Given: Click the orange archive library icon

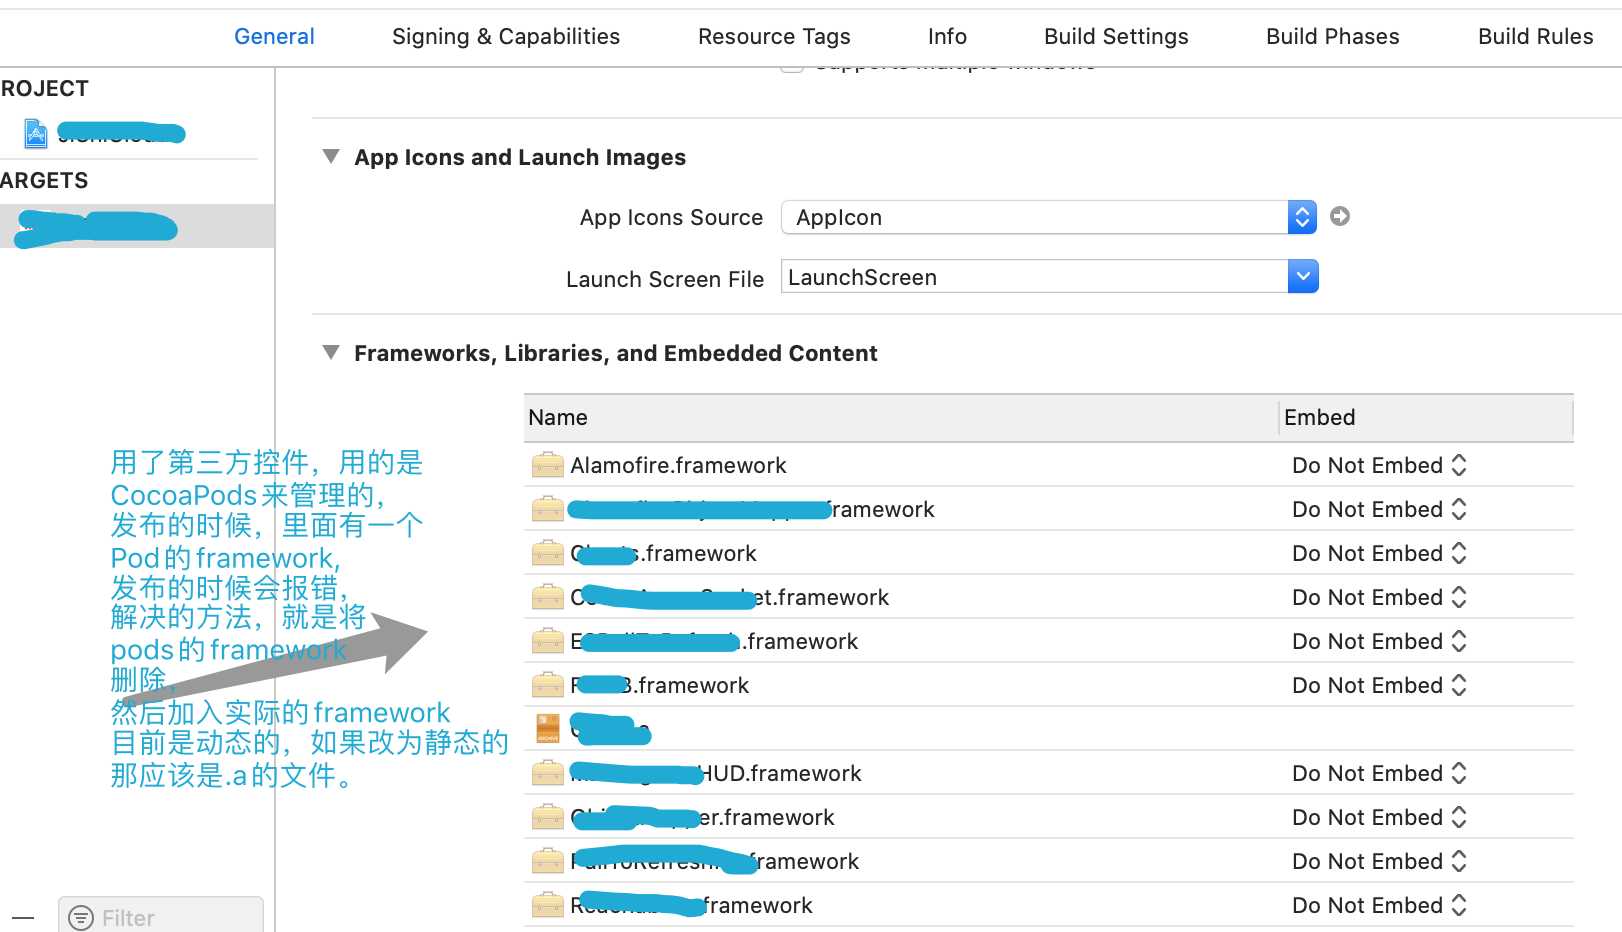Looking at the screenshot, I should pos(548,729).
